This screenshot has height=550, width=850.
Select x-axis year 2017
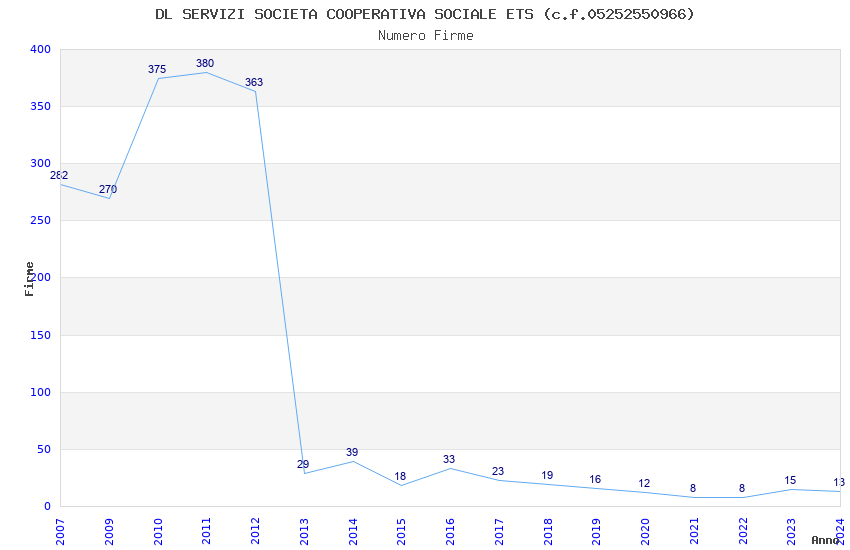tap(499, 532)
